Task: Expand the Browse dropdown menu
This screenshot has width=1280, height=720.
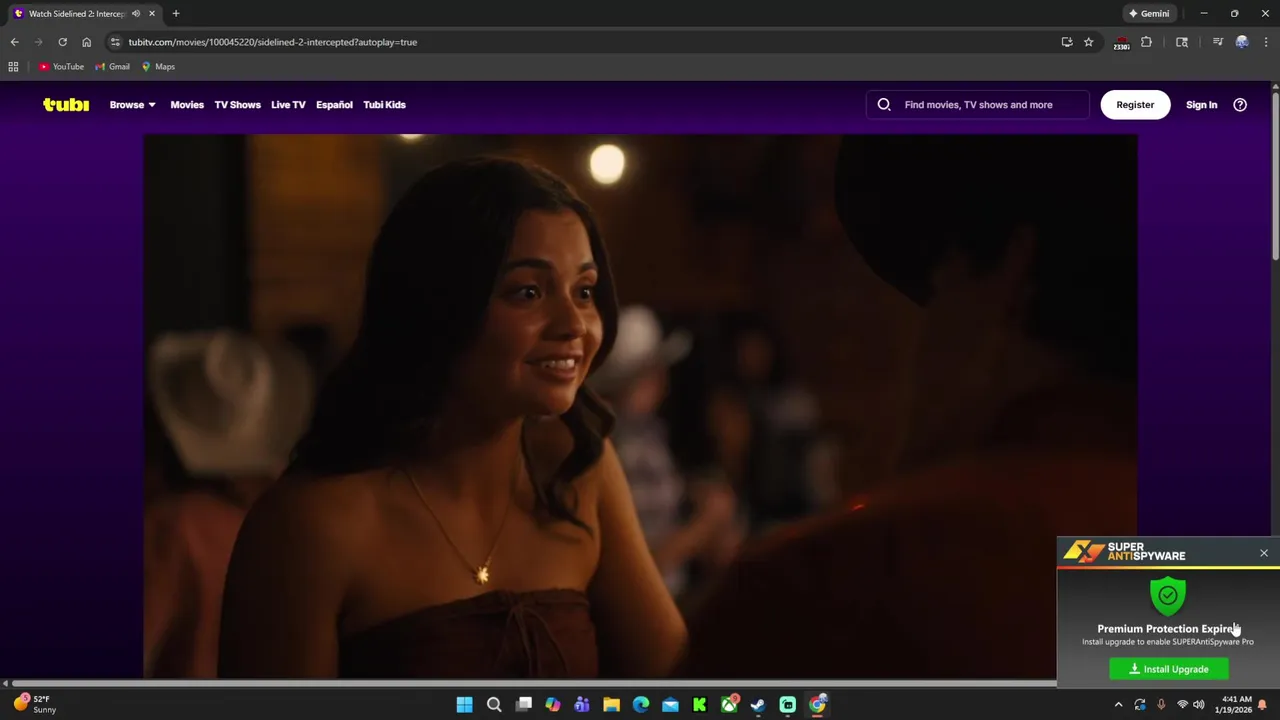Action: pyautogui.click(x=133, y=104)
